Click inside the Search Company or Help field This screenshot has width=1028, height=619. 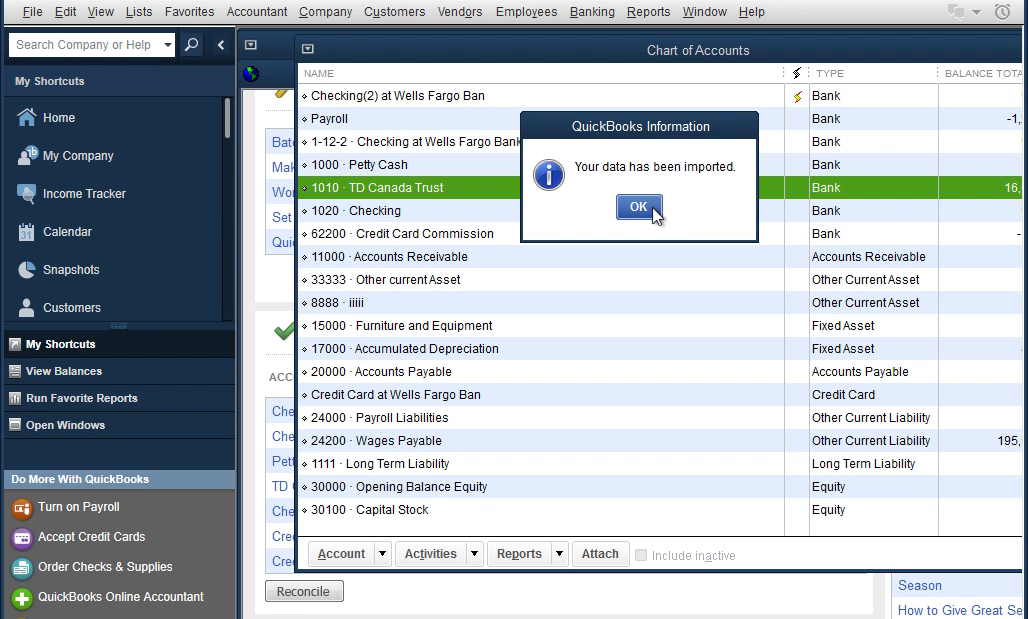click(84, 45)
